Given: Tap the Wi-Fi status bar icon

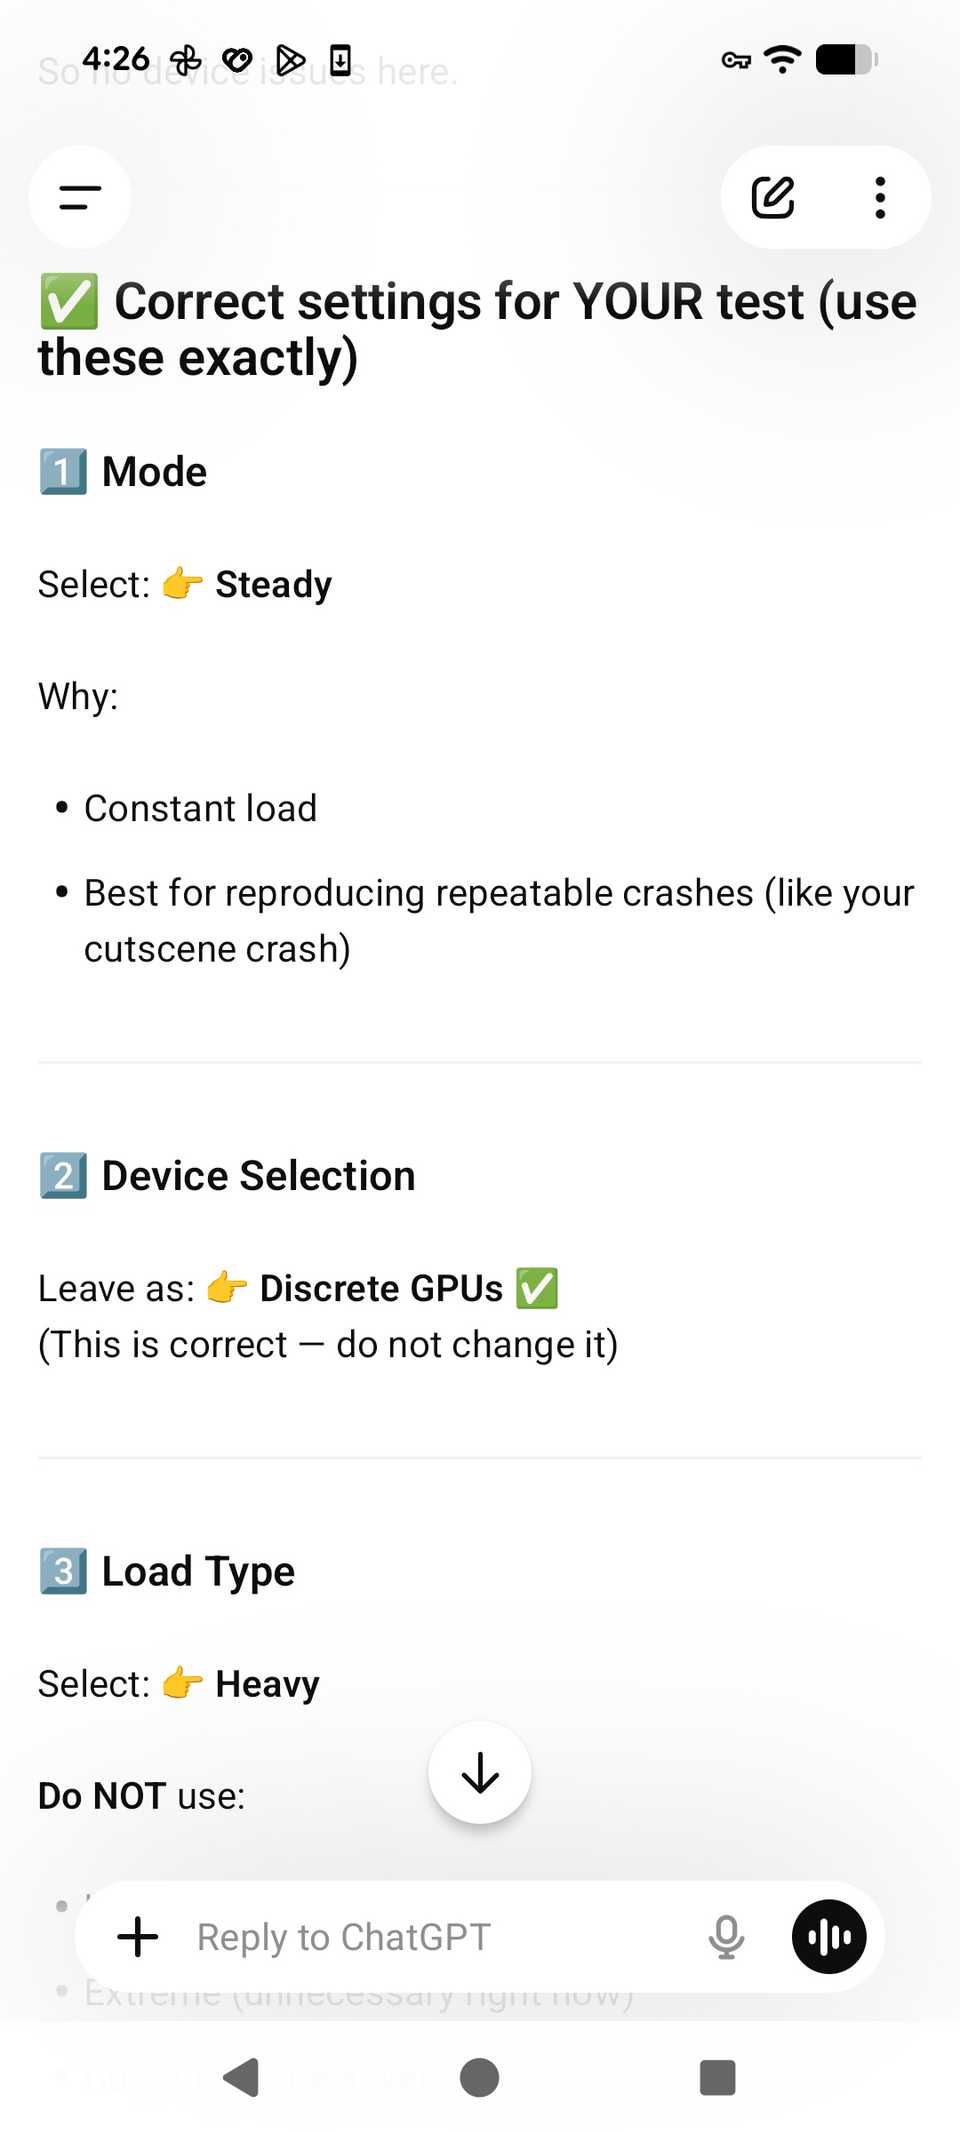Looking at the screenshot, I should pos(782,60).
